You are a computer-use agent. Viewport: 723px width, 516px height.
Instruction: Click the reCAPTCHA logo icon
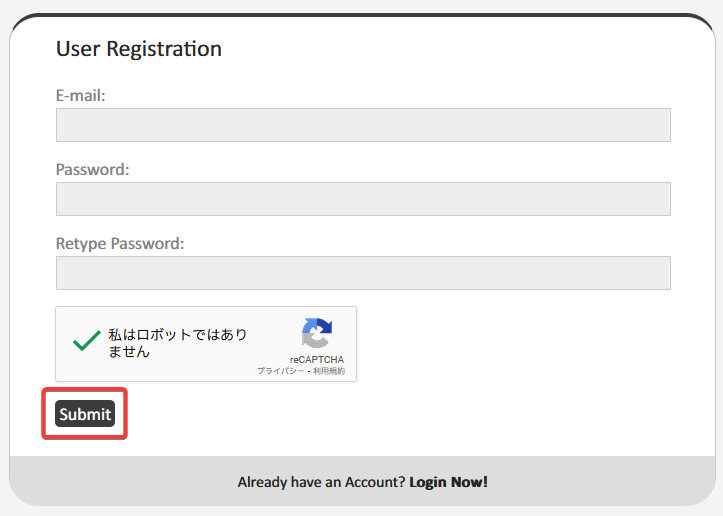[x=316, y=334]
